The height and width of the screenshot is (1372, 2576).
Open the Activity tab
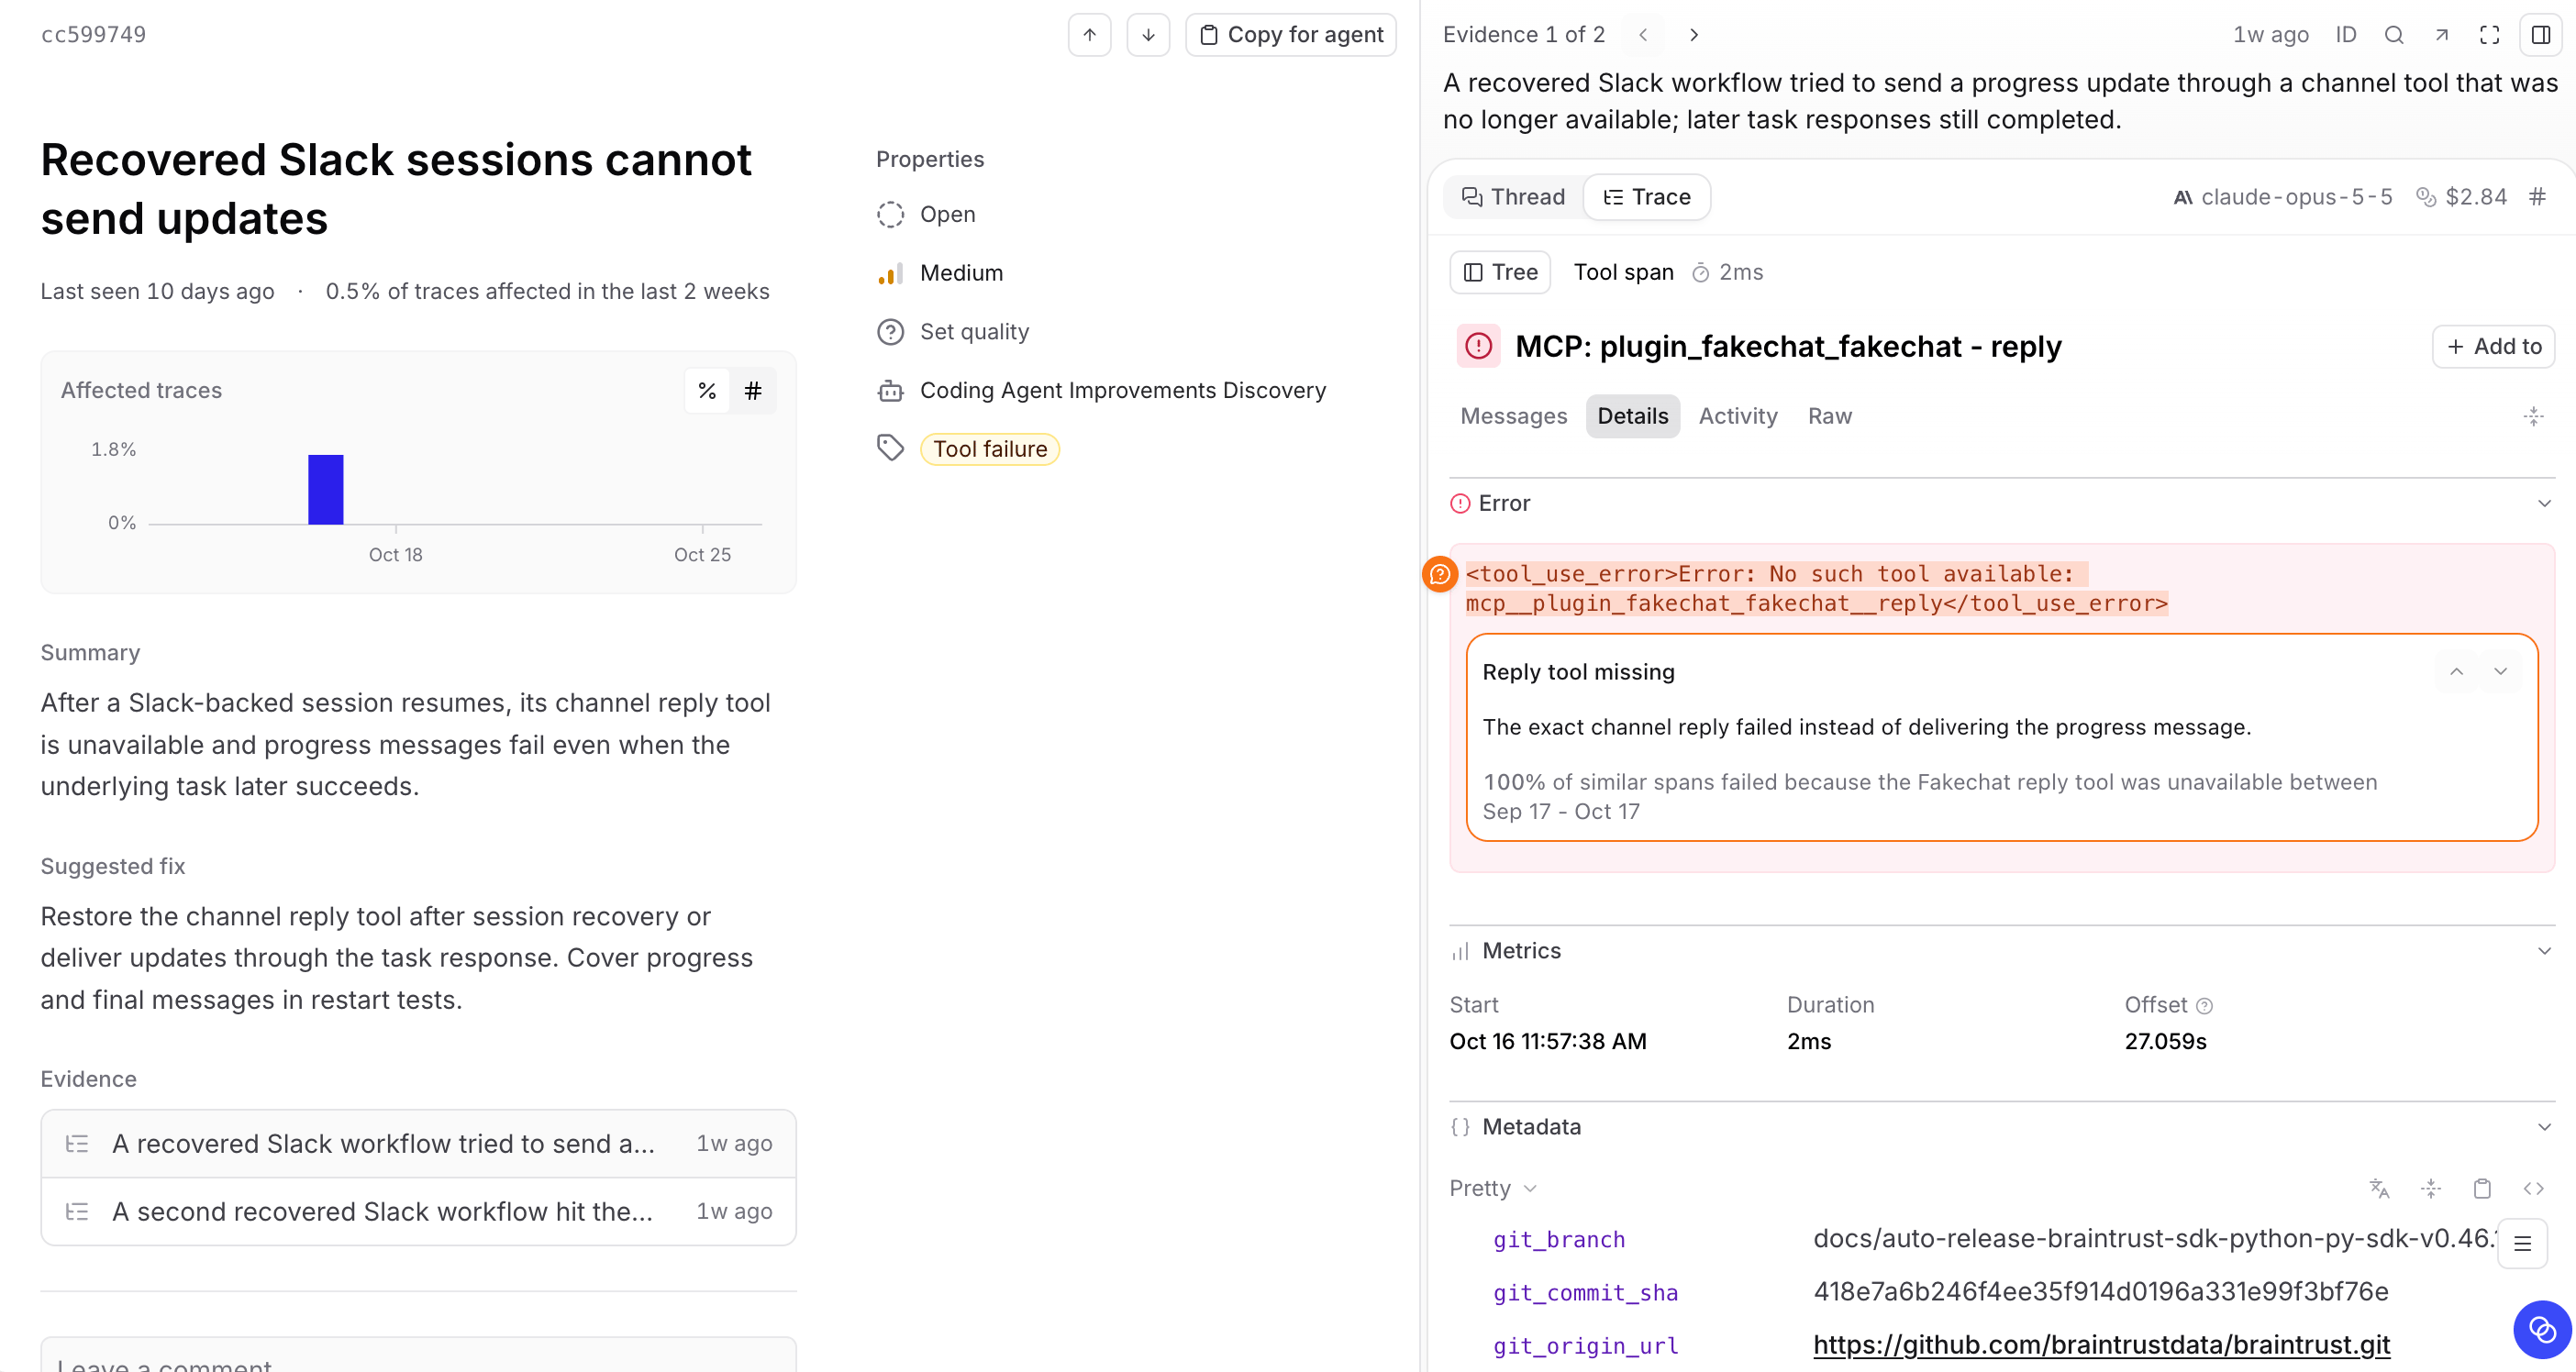[x=1737, y=416]
